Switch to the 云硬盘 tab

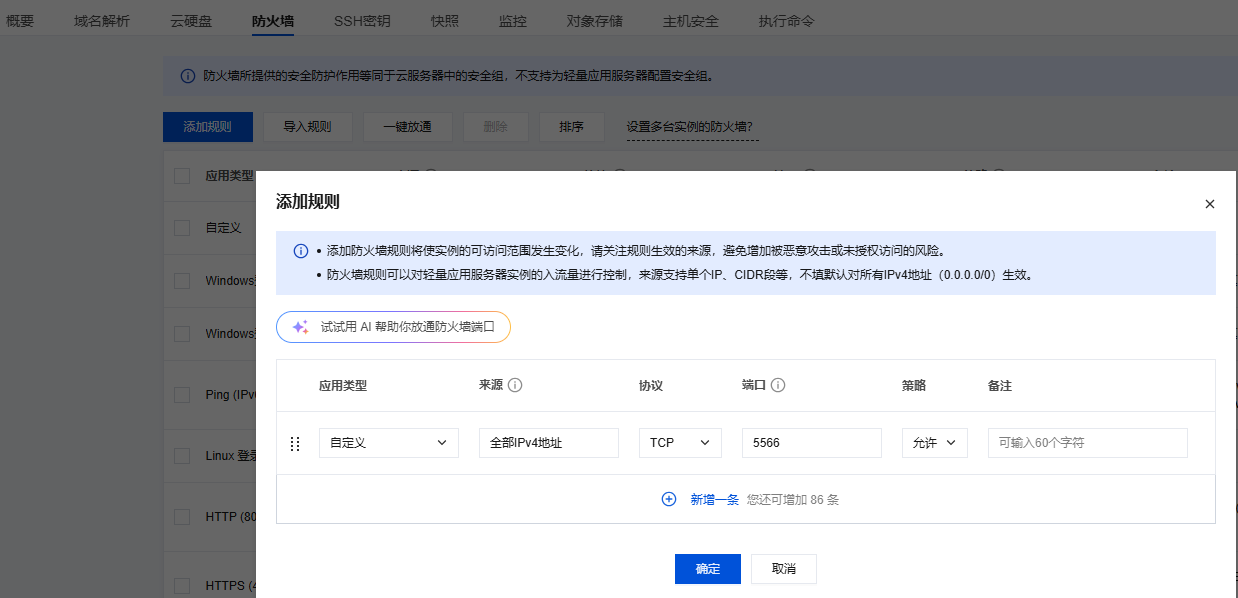tap(191, 20)
